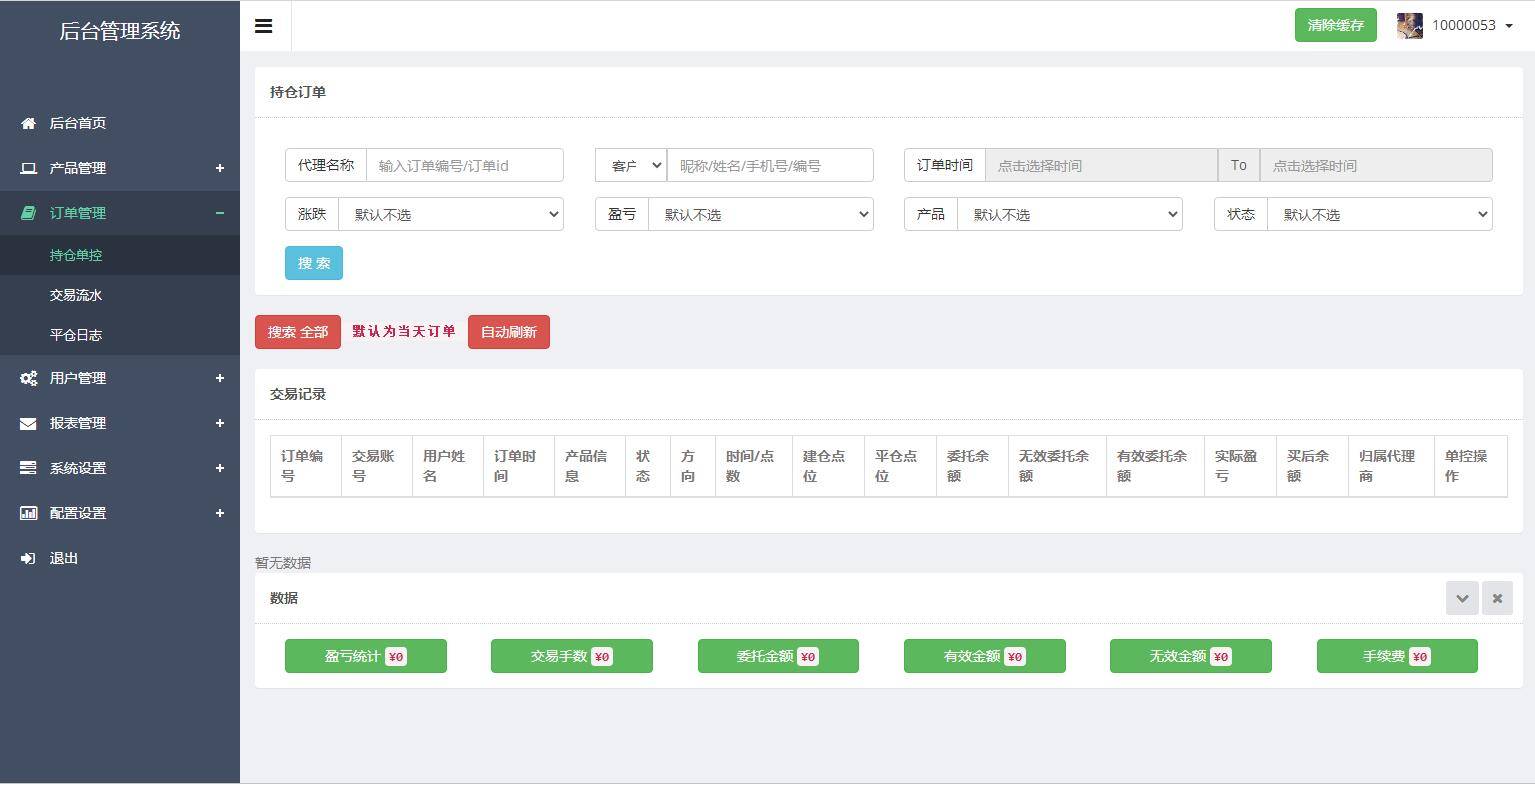Click the user avatar thumbnail for 10000053

1409,25
